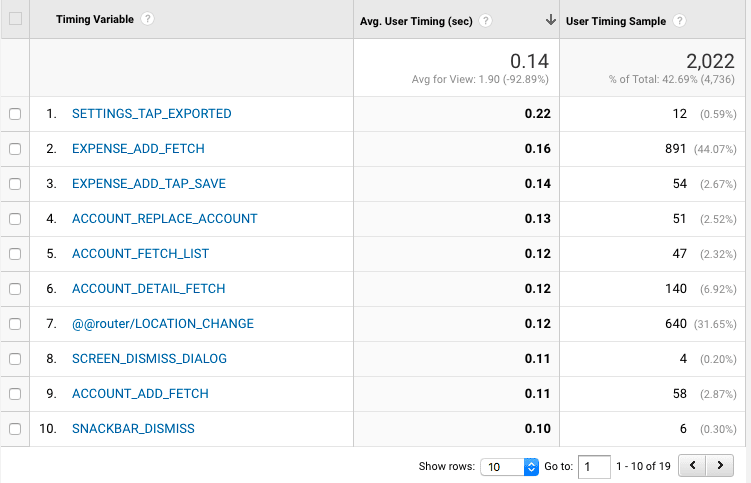Tick the select-all checkbox in header

coord(15,19)
